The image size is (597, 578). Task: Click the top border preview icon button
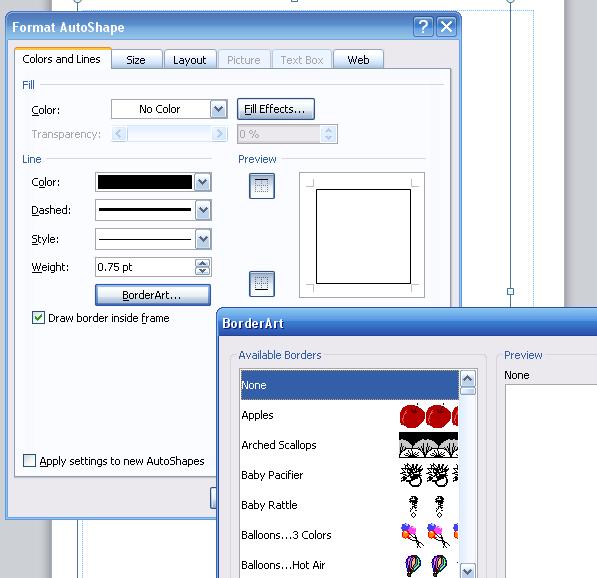click(262, 186)
